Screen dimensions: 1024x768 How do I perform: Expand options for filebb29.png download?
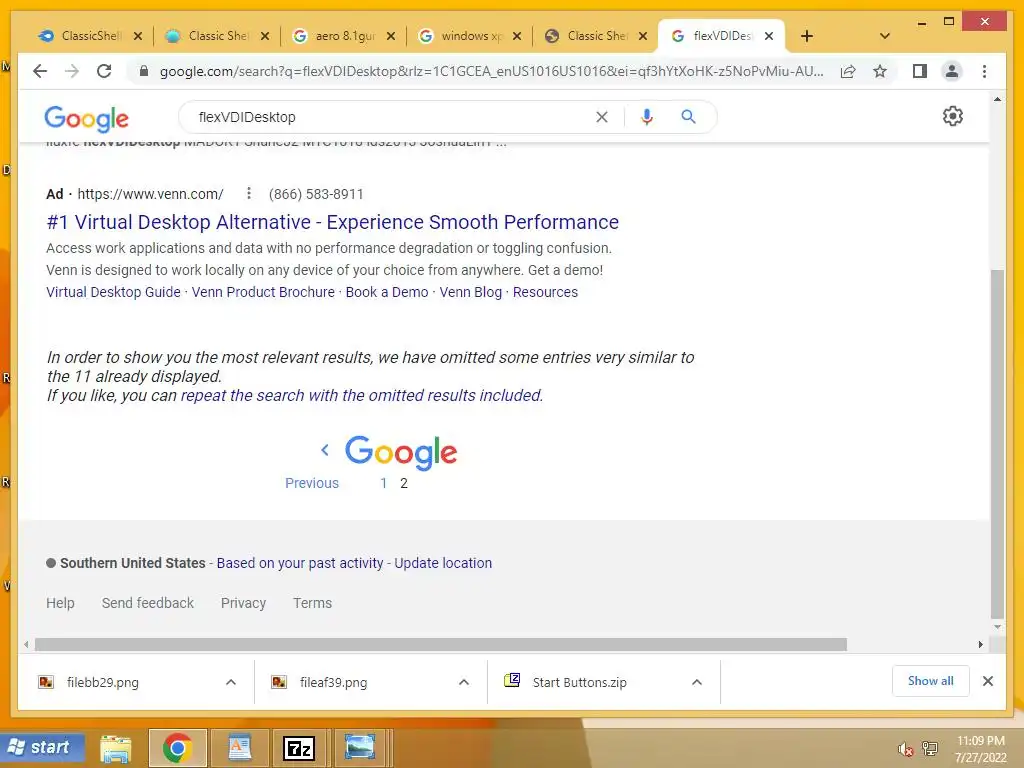click(x=231, y=682)
